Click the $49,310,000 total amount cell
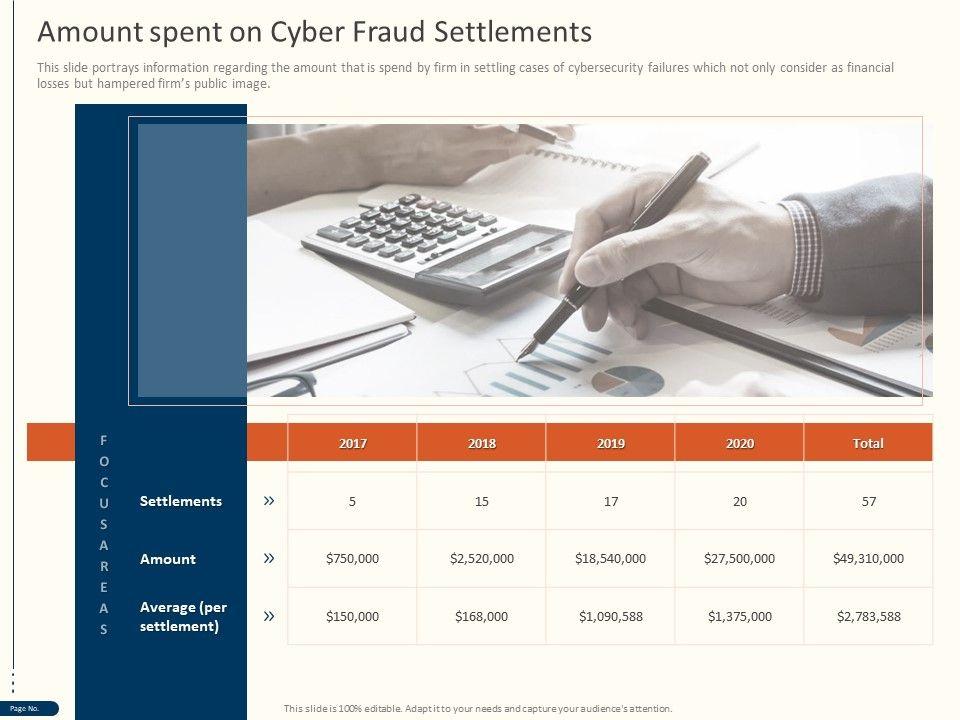Screen dimensions: 960x720 click(x=868, y=559)
